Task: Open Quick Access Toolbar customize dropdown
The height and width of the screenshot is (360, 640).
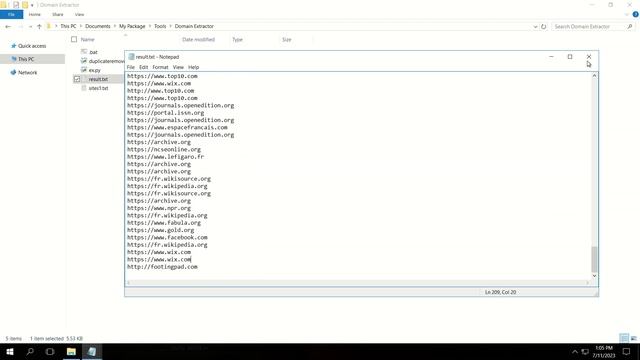Action: pos(32,5)
